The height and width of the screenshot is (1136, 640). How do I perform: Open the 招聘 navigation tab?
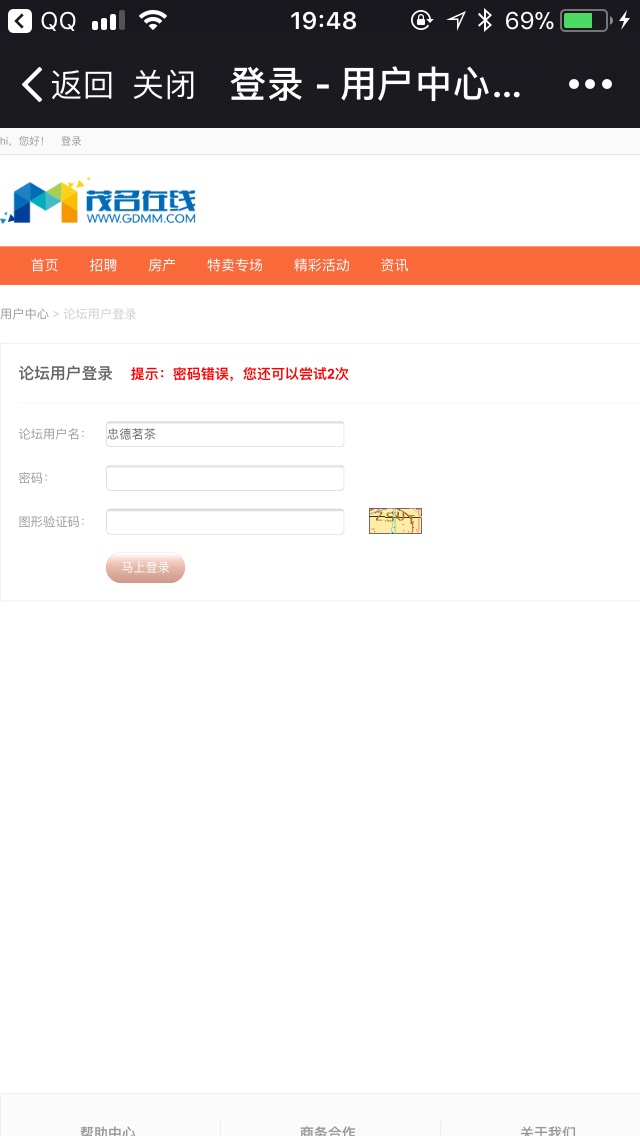pyautogui.click(x=103, y=265)
